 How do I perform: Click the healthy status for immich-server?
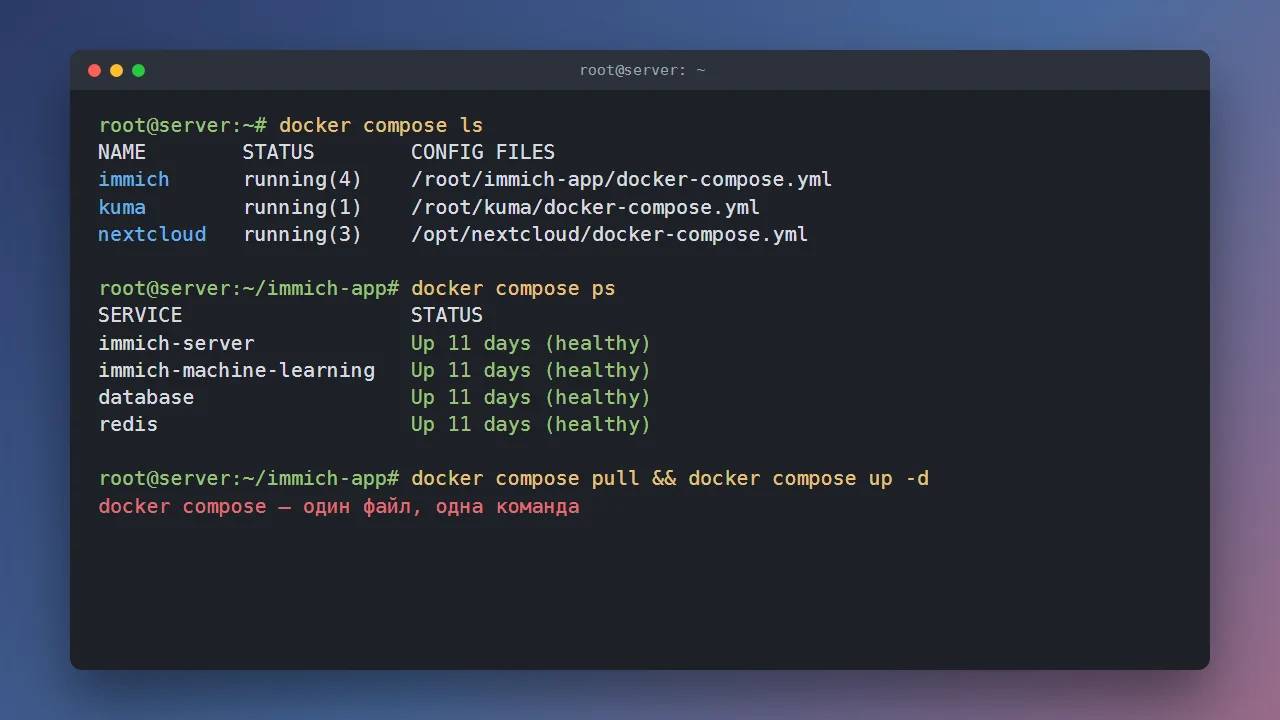tap(531, 343)
